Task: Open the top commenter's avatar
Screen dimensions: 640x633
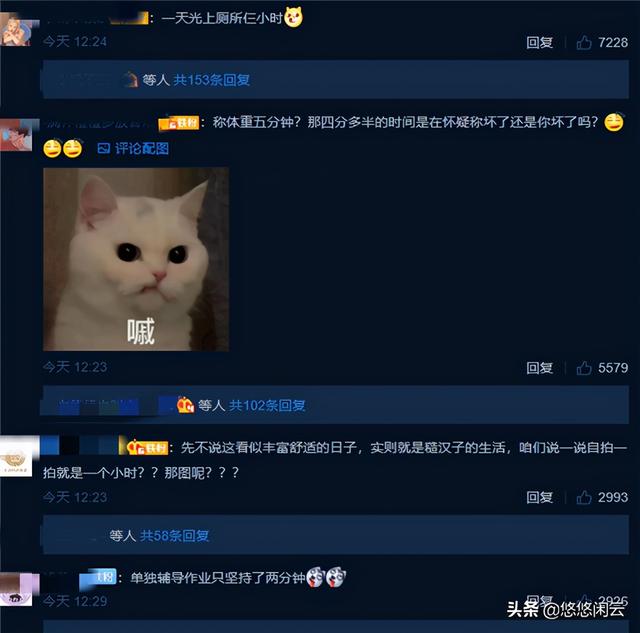Action: [16, 29]
